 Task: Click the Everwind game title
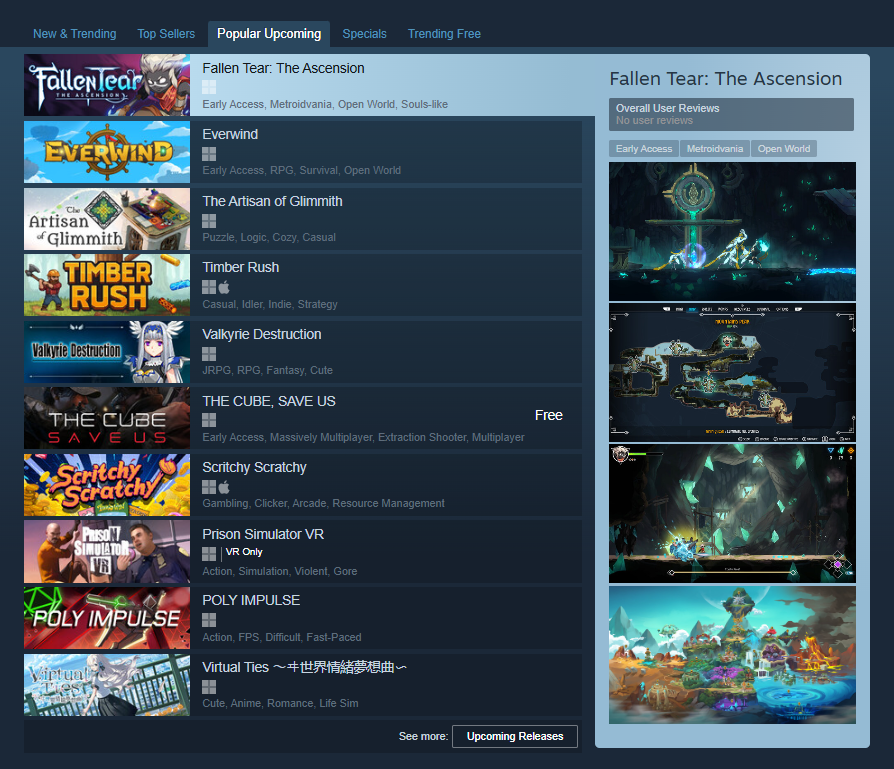tap(230, 135)
